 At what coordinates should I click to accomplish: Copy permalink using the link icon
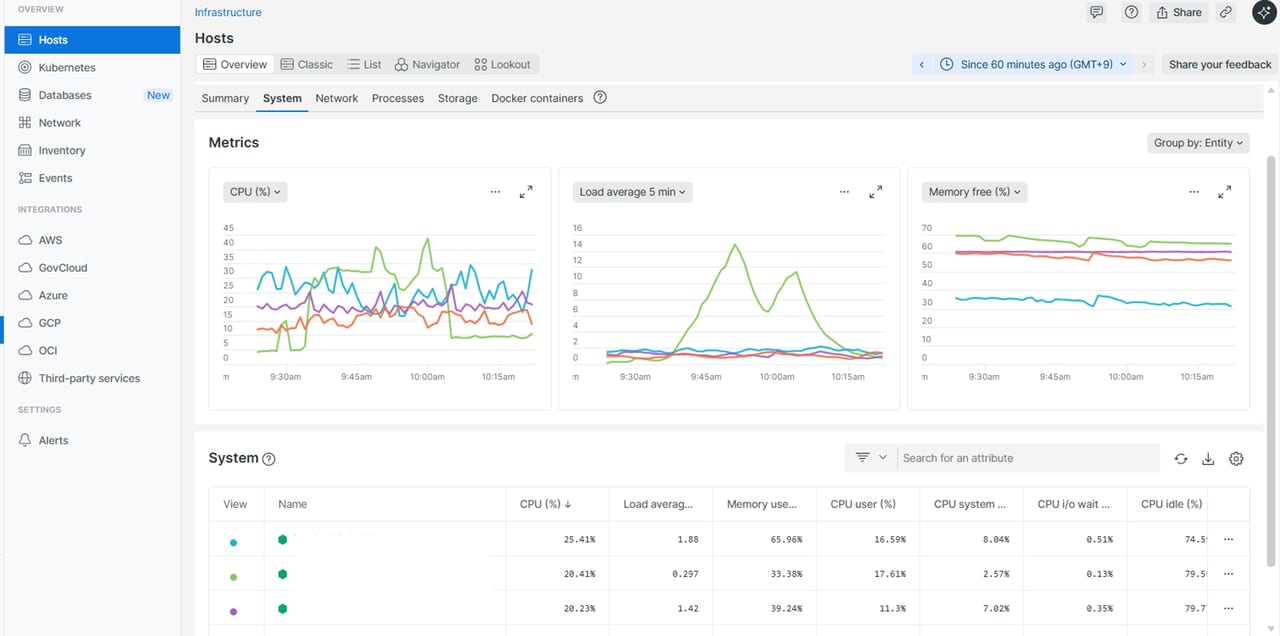coord(1226,12)
